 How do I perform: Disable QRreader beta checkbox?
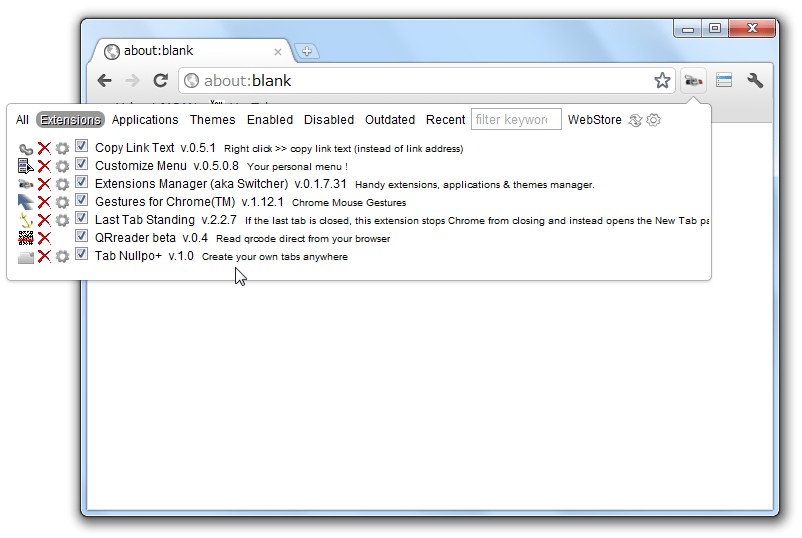pyautogui.click(x=81, y=236)
